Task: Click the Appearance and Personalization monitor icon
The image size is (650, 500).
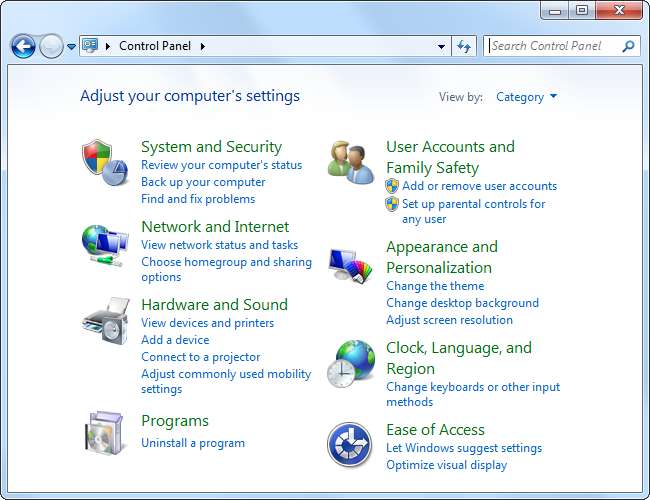Action: (x=351, y=265)
